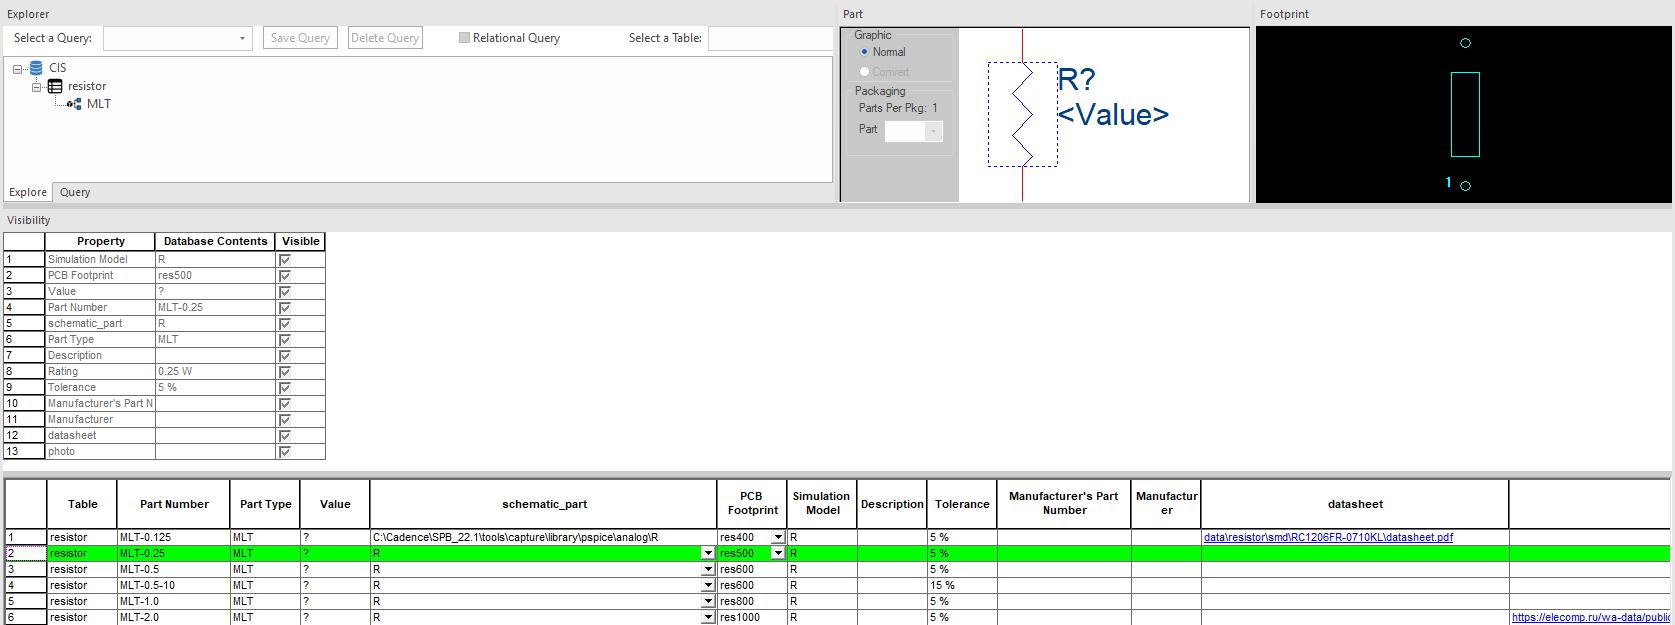This screenshot has width=1675, height=625.
Task: Click the Select a Table input field
Action: click(769, 38)
